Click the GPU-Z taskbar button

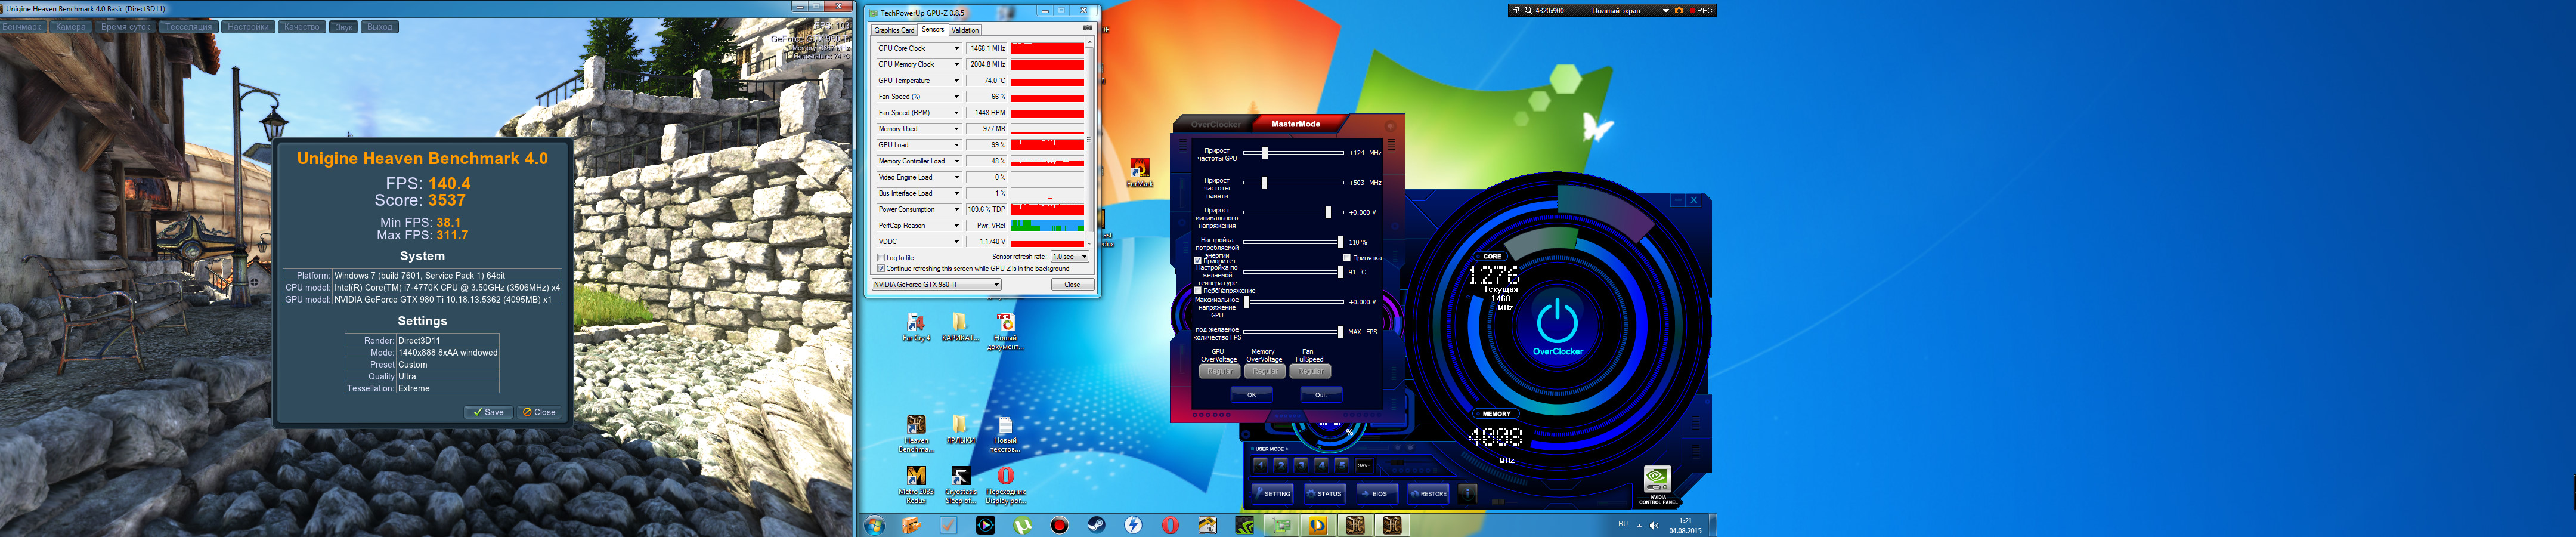pos(1281,525)
